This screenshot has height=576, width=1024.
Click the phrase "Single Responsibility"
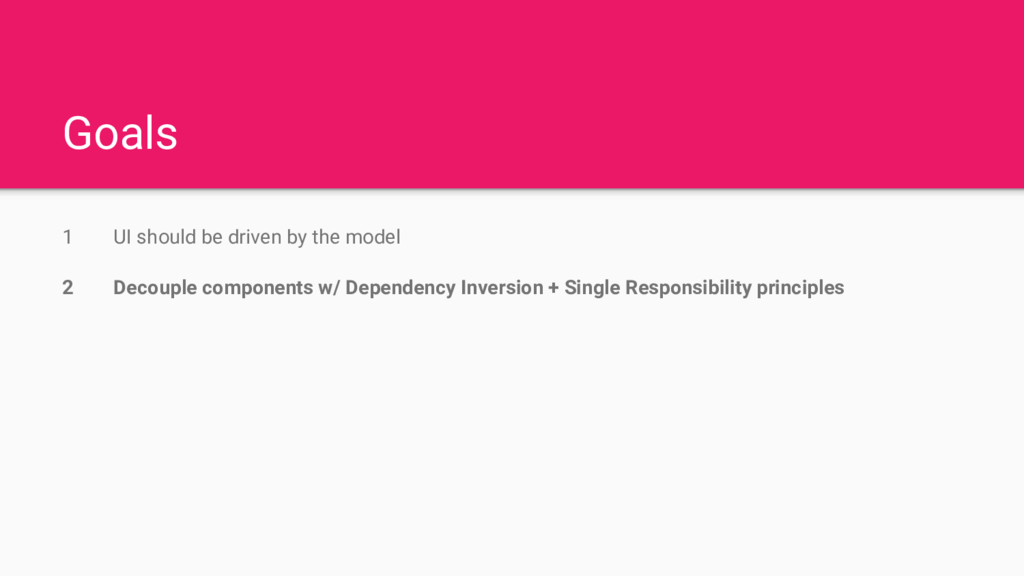click(x=658, y=288)
